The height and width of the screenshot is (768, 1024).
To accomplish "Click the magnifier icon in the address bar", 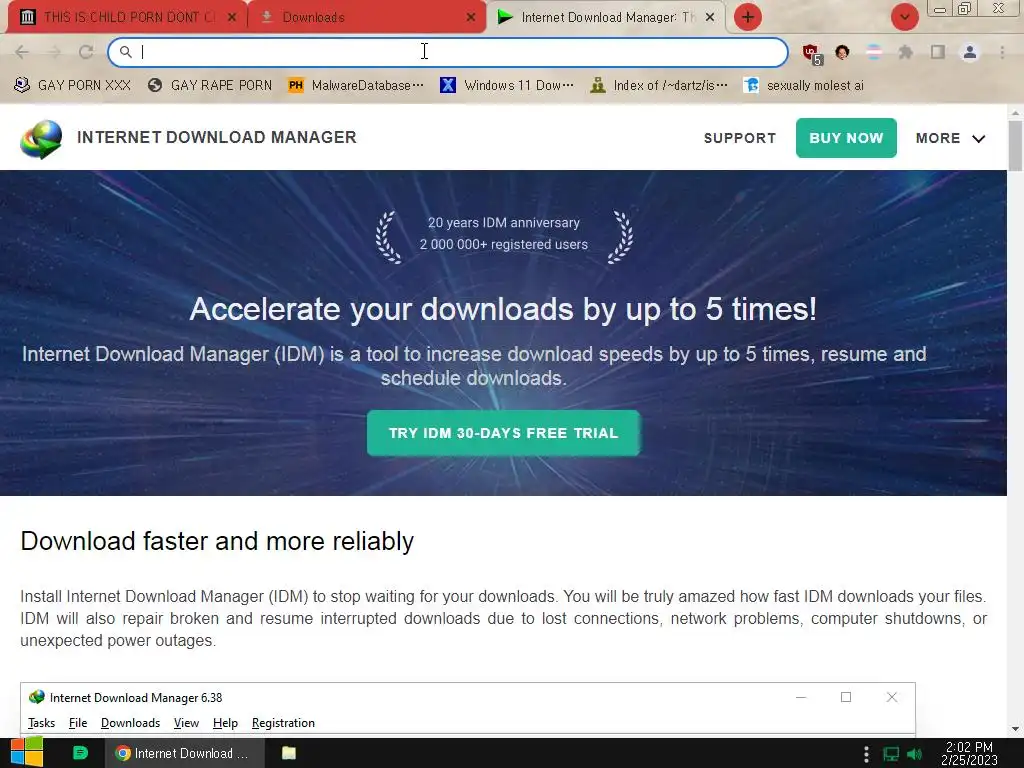I will [125, 52].
